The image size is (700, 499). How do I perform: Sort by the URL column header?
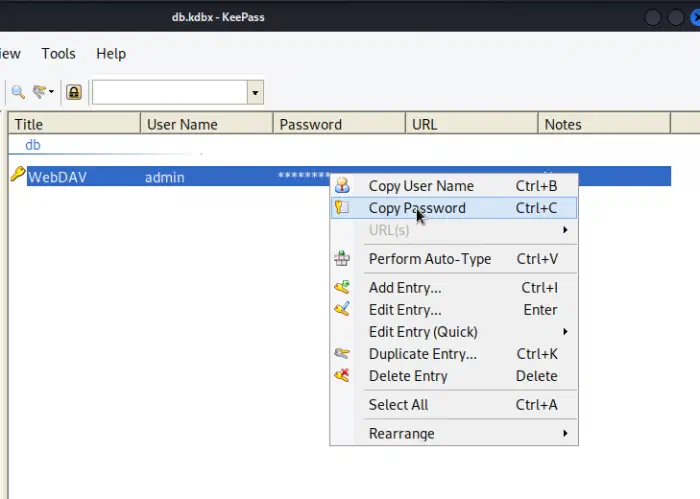472,124
